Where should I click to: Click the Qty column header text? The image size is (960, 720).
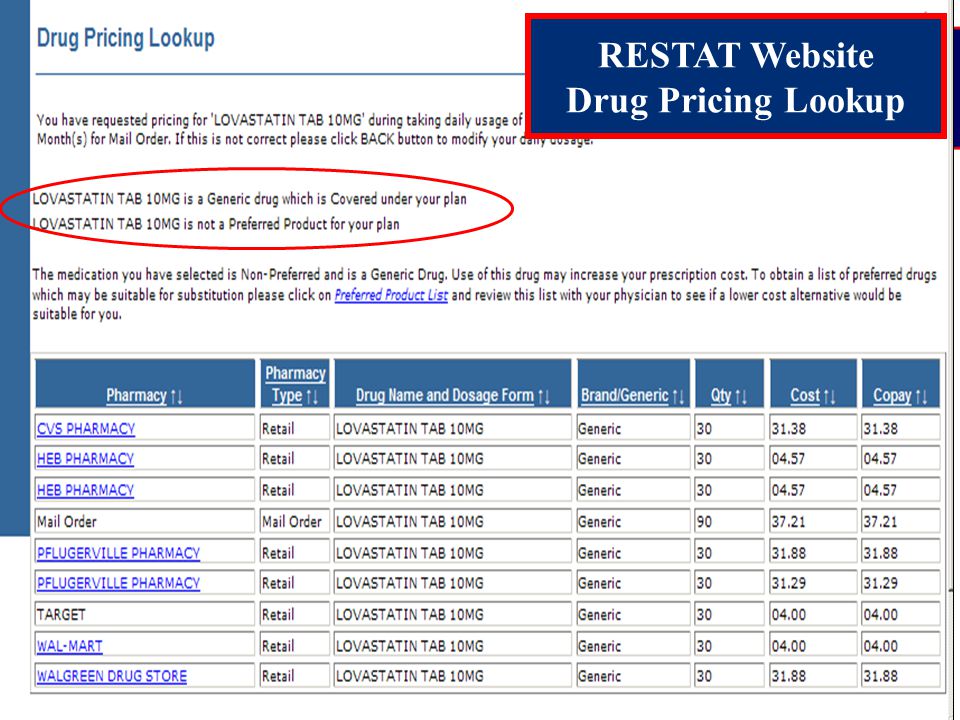click(x=721, y=396)
